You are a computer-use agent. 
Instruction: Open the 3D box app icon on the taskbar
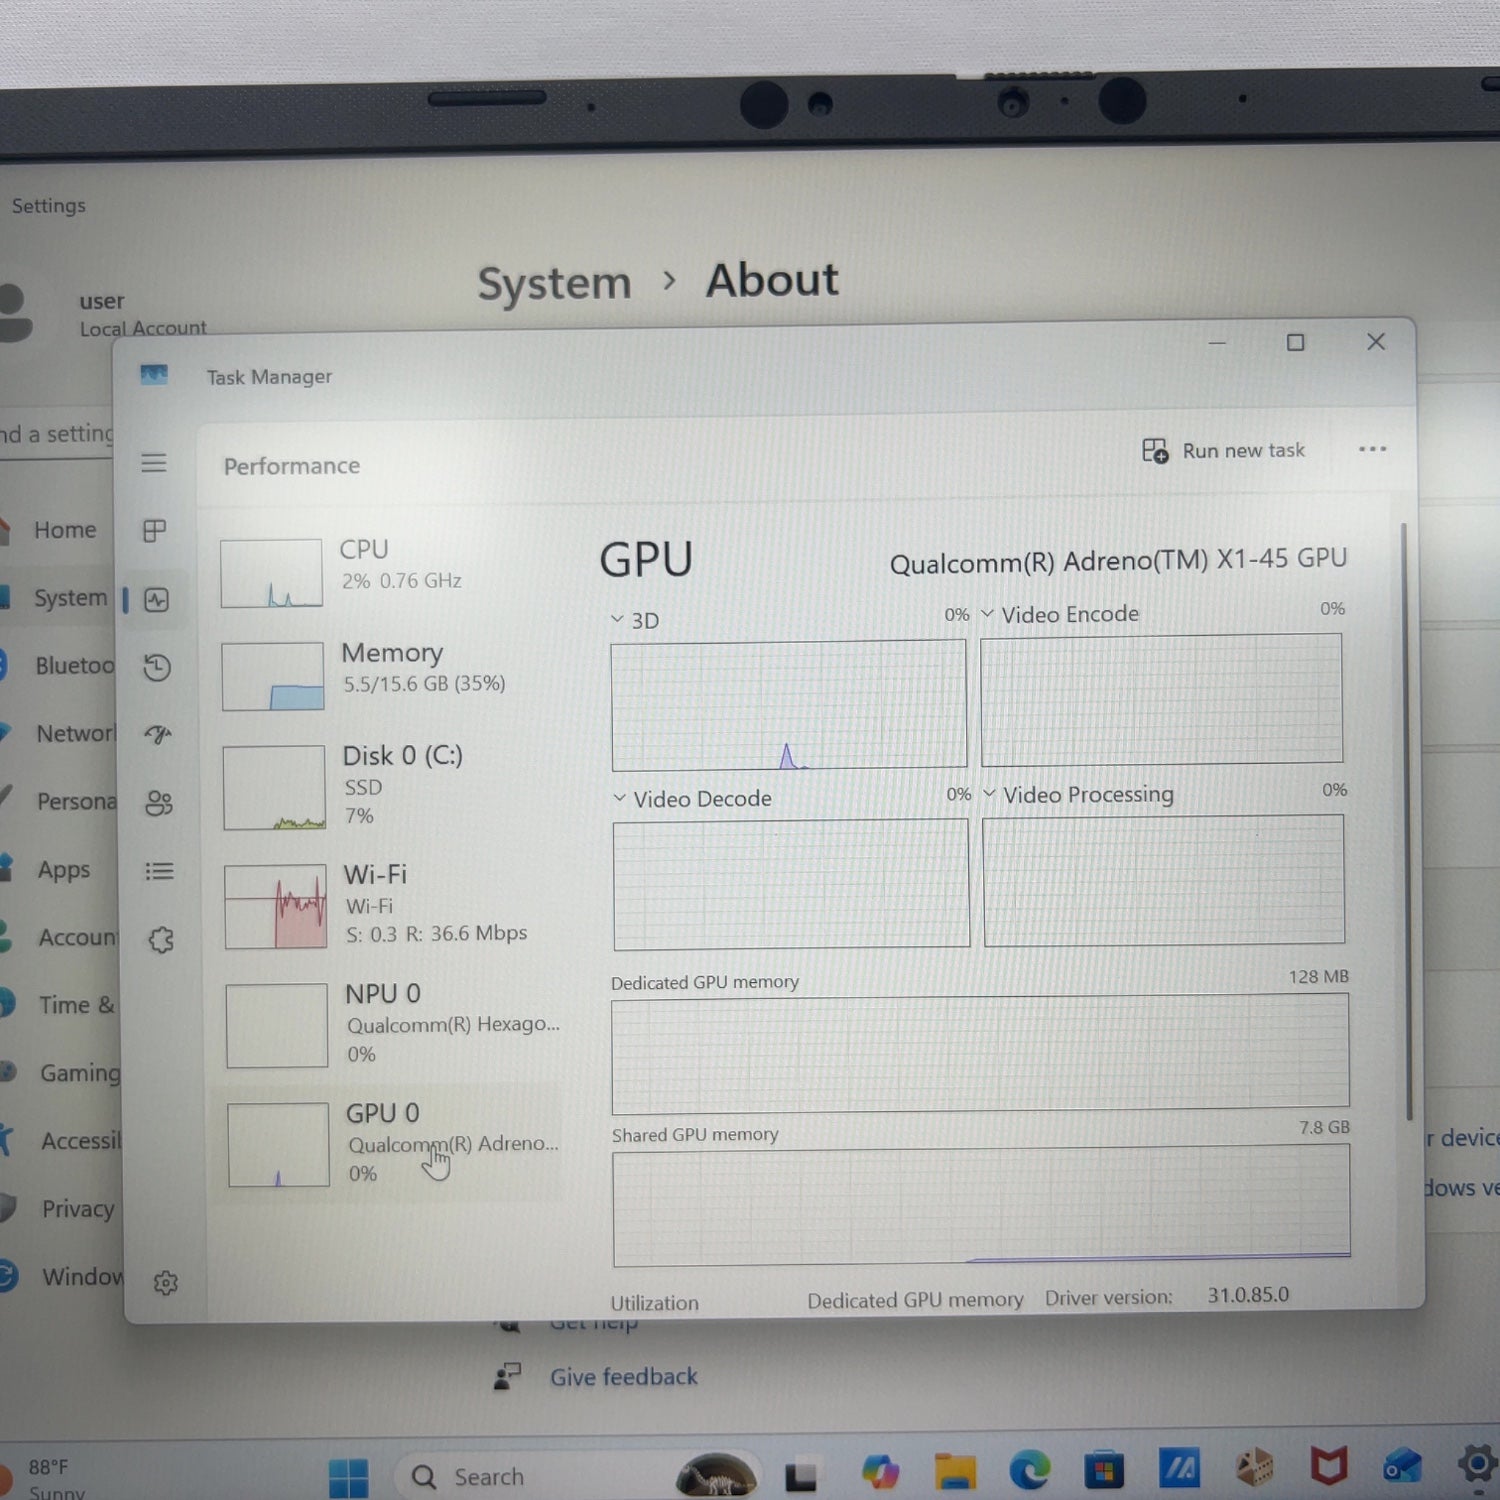click(1254, 1468)
